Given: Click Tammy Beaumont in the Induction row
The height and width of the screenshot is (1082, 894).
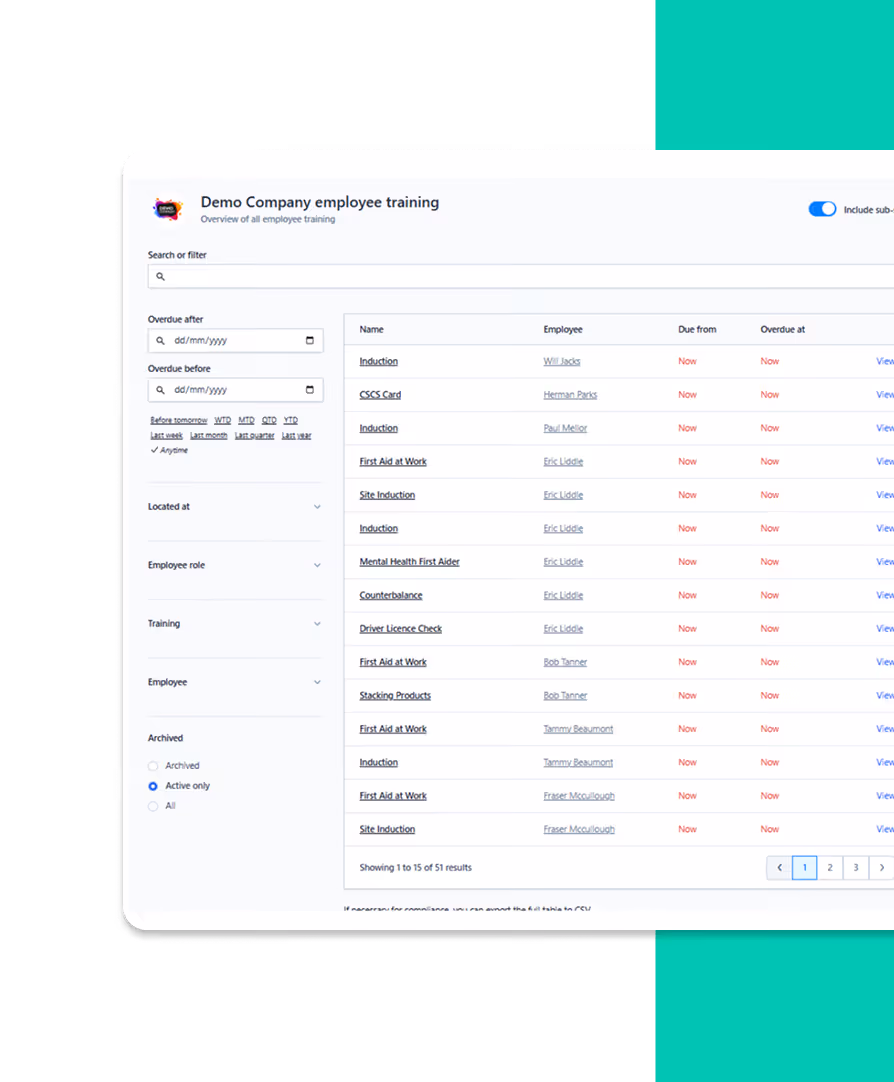Looking at the screenshot, I should tap(578, 763).
